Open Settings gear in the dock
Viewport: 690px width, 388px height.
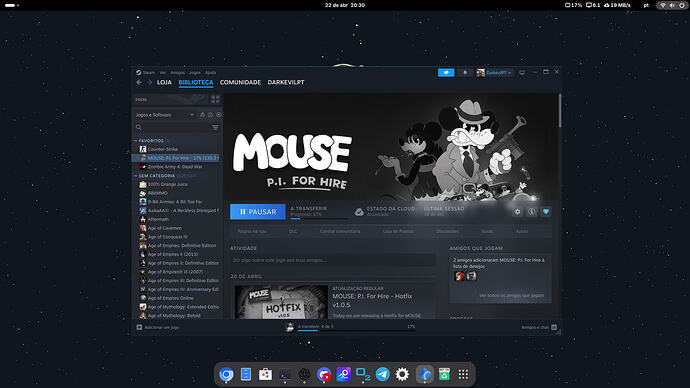[x=402, y=374]
